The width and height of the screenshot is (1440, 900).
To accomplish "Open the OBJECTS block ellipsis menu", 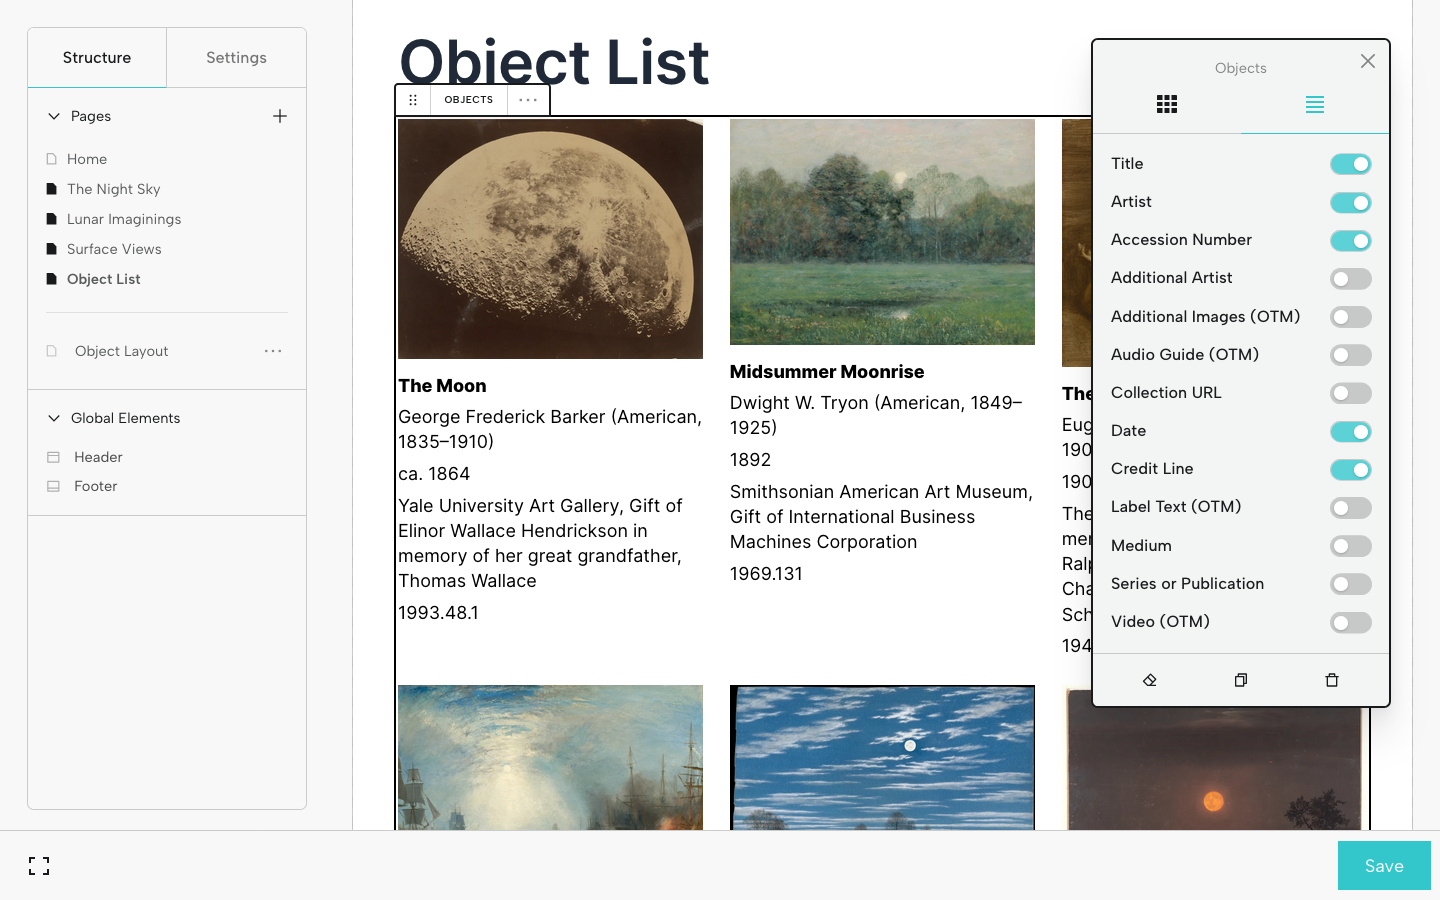I will (528, 99).
